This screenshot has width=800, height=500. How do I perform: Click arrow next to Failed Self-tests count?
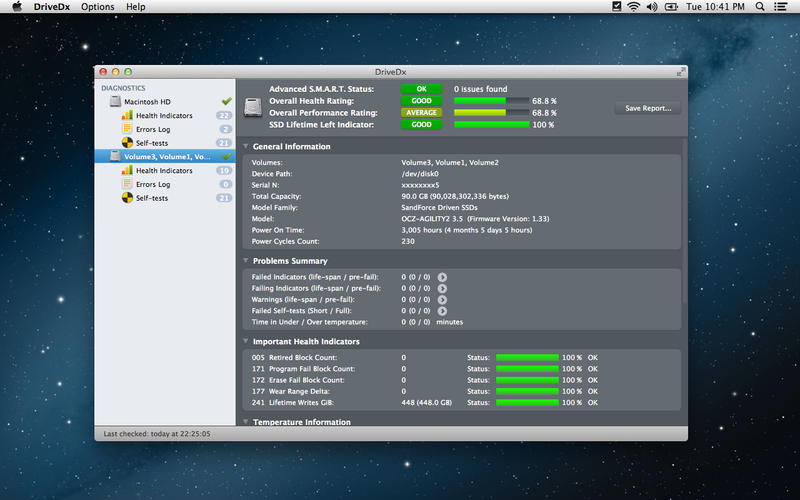[442, 311]
